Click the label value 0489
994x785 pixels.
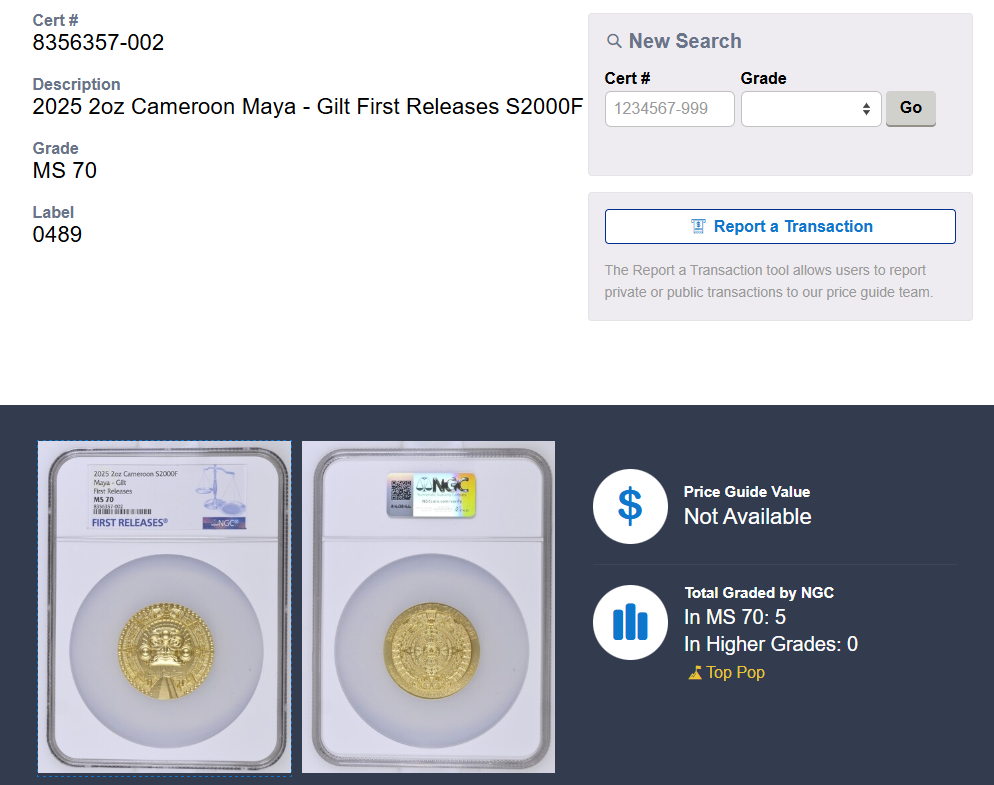pyautogui.click(x=57, y=235)
